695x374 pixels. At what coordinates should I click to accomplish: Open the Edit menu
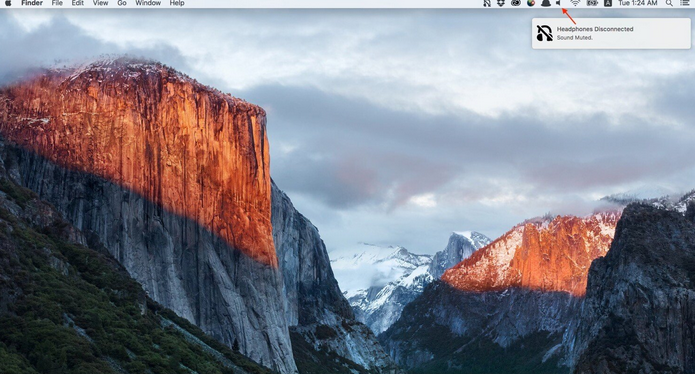click(78, 3)
